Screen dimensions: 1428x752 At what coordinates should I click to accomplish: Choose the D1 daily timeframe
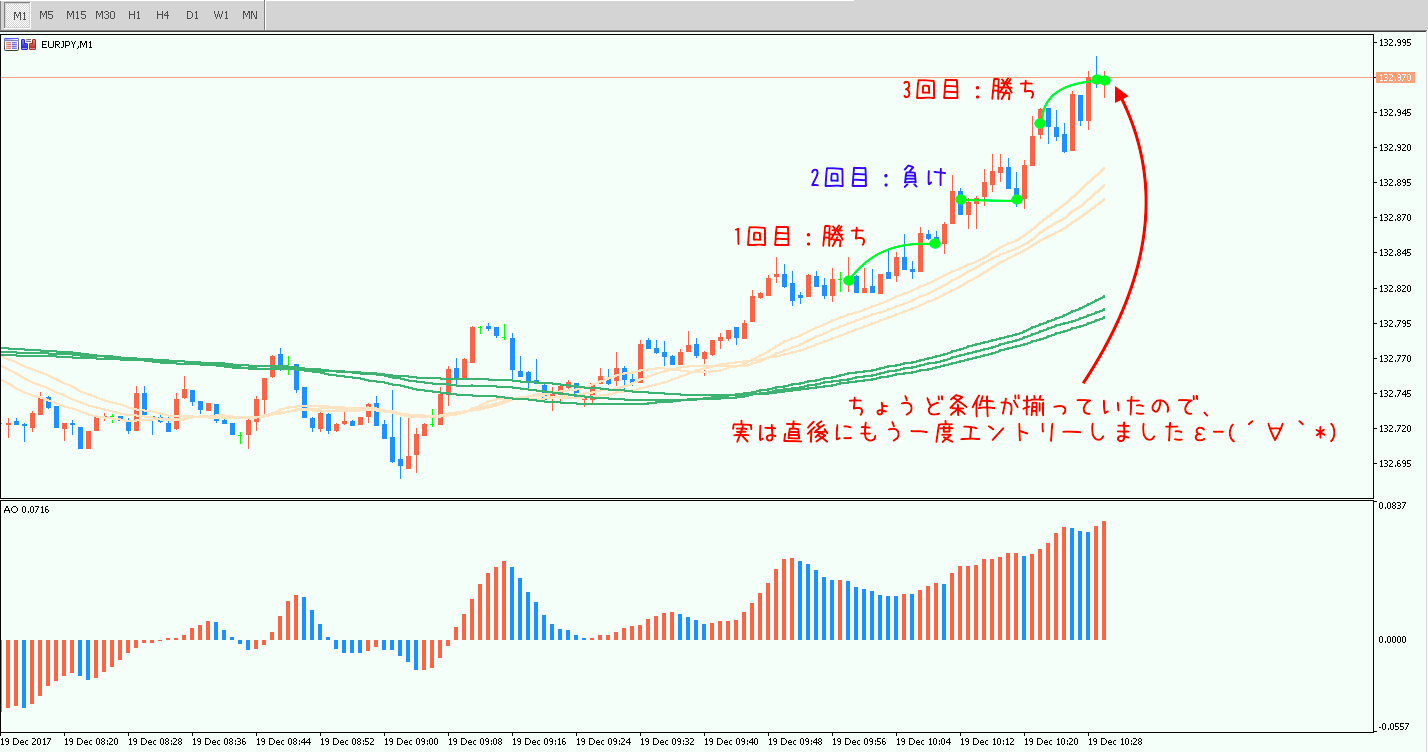tap(192, 15)
